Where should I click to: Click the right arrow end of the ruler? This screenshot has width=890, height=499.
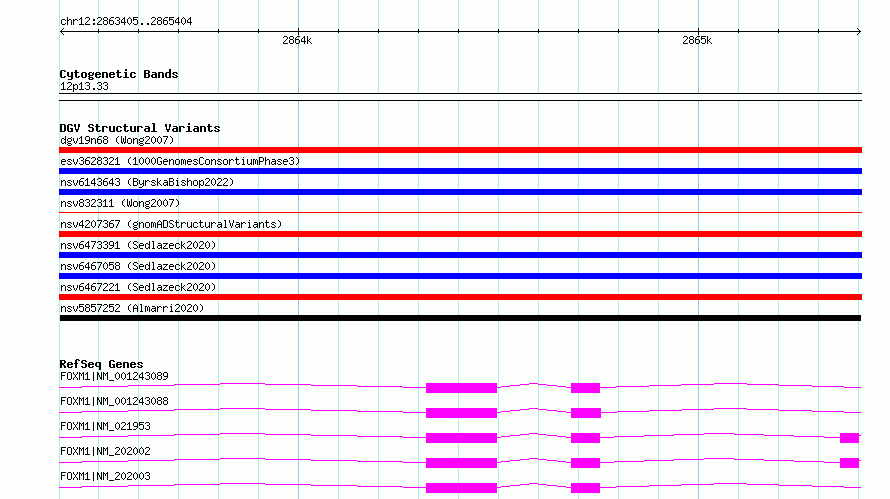pyautogui.click(x=859, y=31)
